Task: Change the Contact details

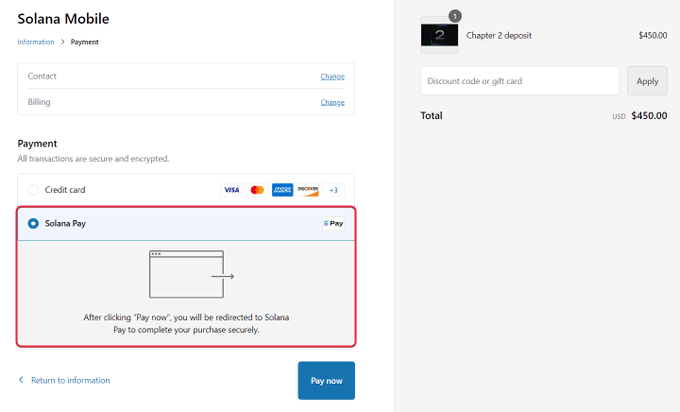Action: [x=333, y=76]
